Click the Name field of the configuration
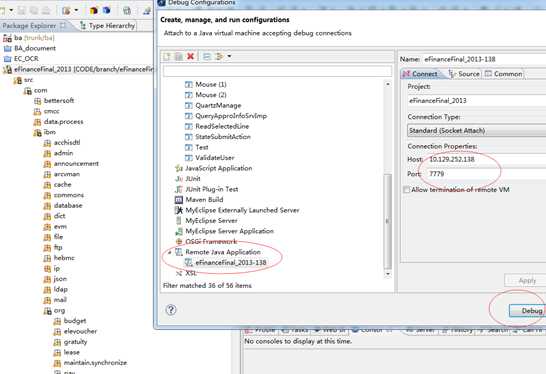 (x=484, y=59)
